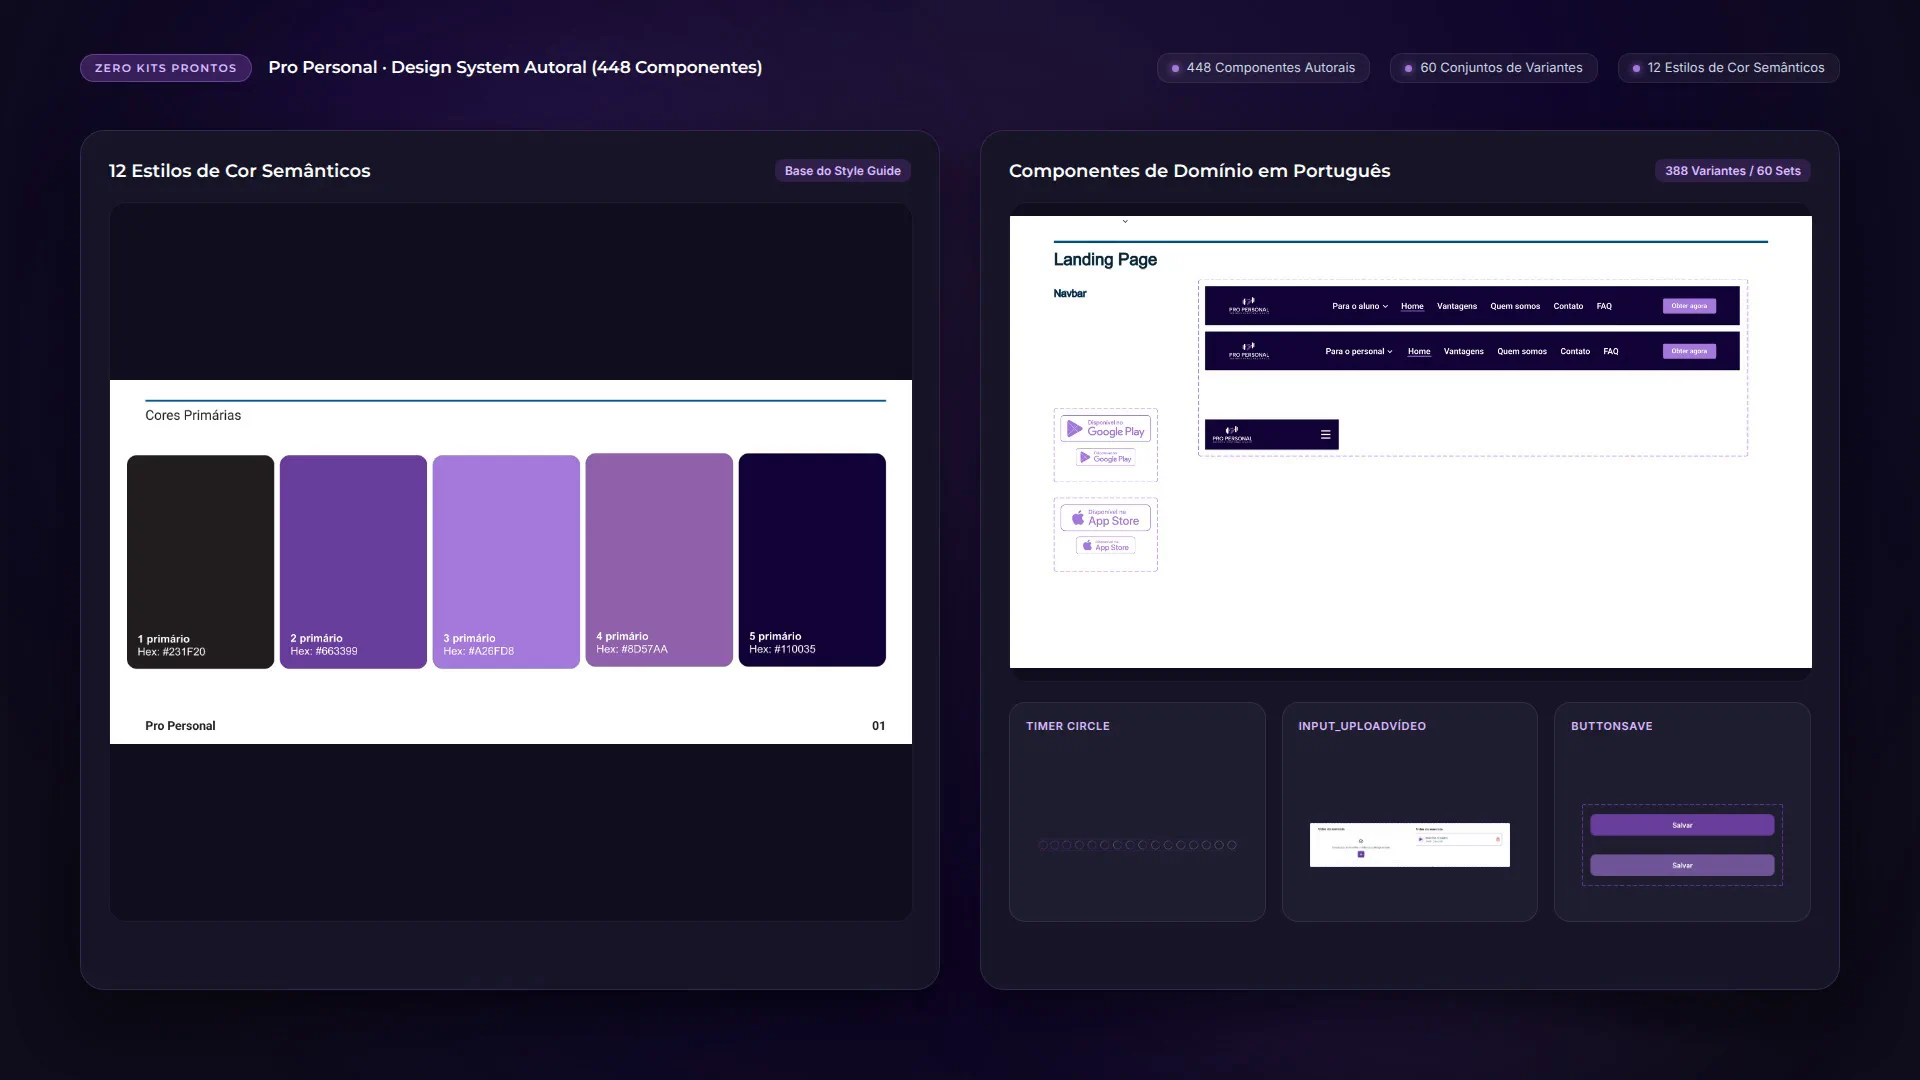Image resolution: width=1920 pixels, height=1080 pixels.
Task: Select Vantagens in the 'Para o aluno' navbar
Action: coord(1457,306)
